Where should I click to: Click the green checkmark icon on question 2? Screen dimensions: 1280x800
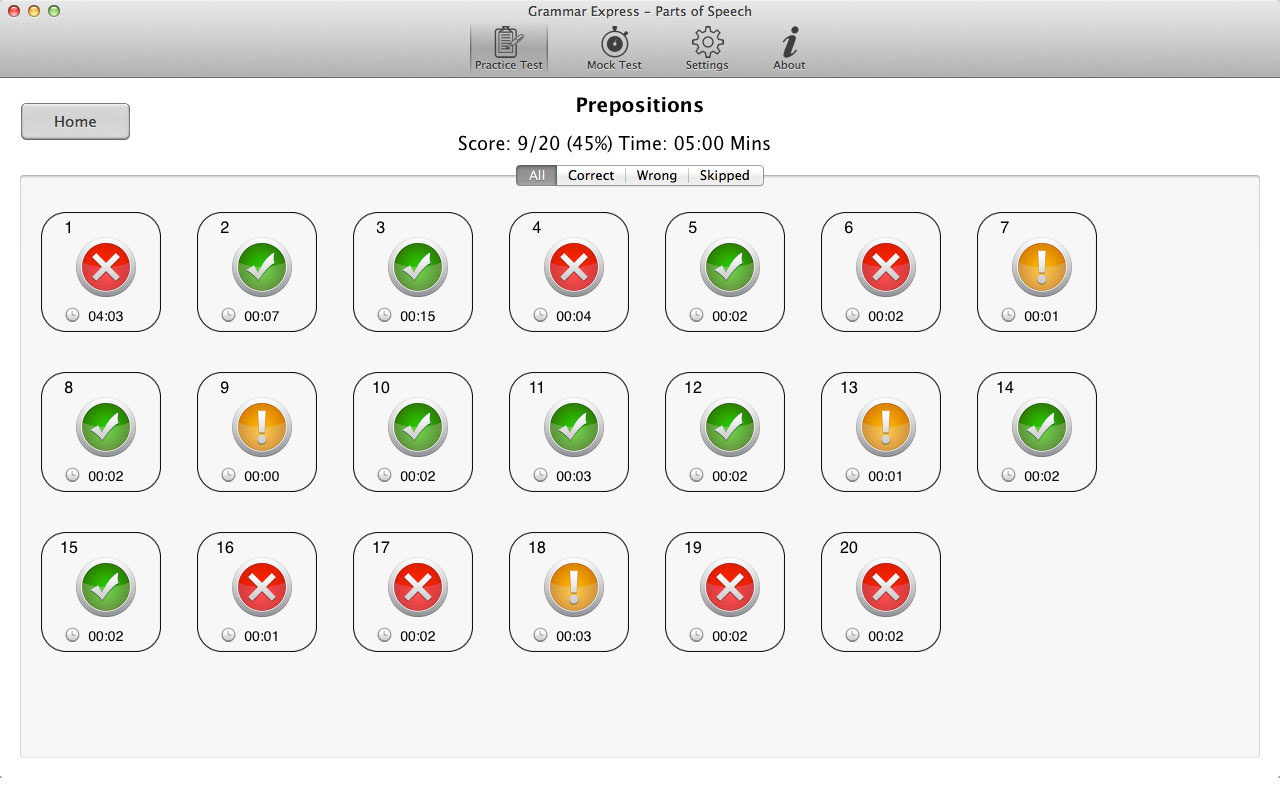click(x=261, y=268)
